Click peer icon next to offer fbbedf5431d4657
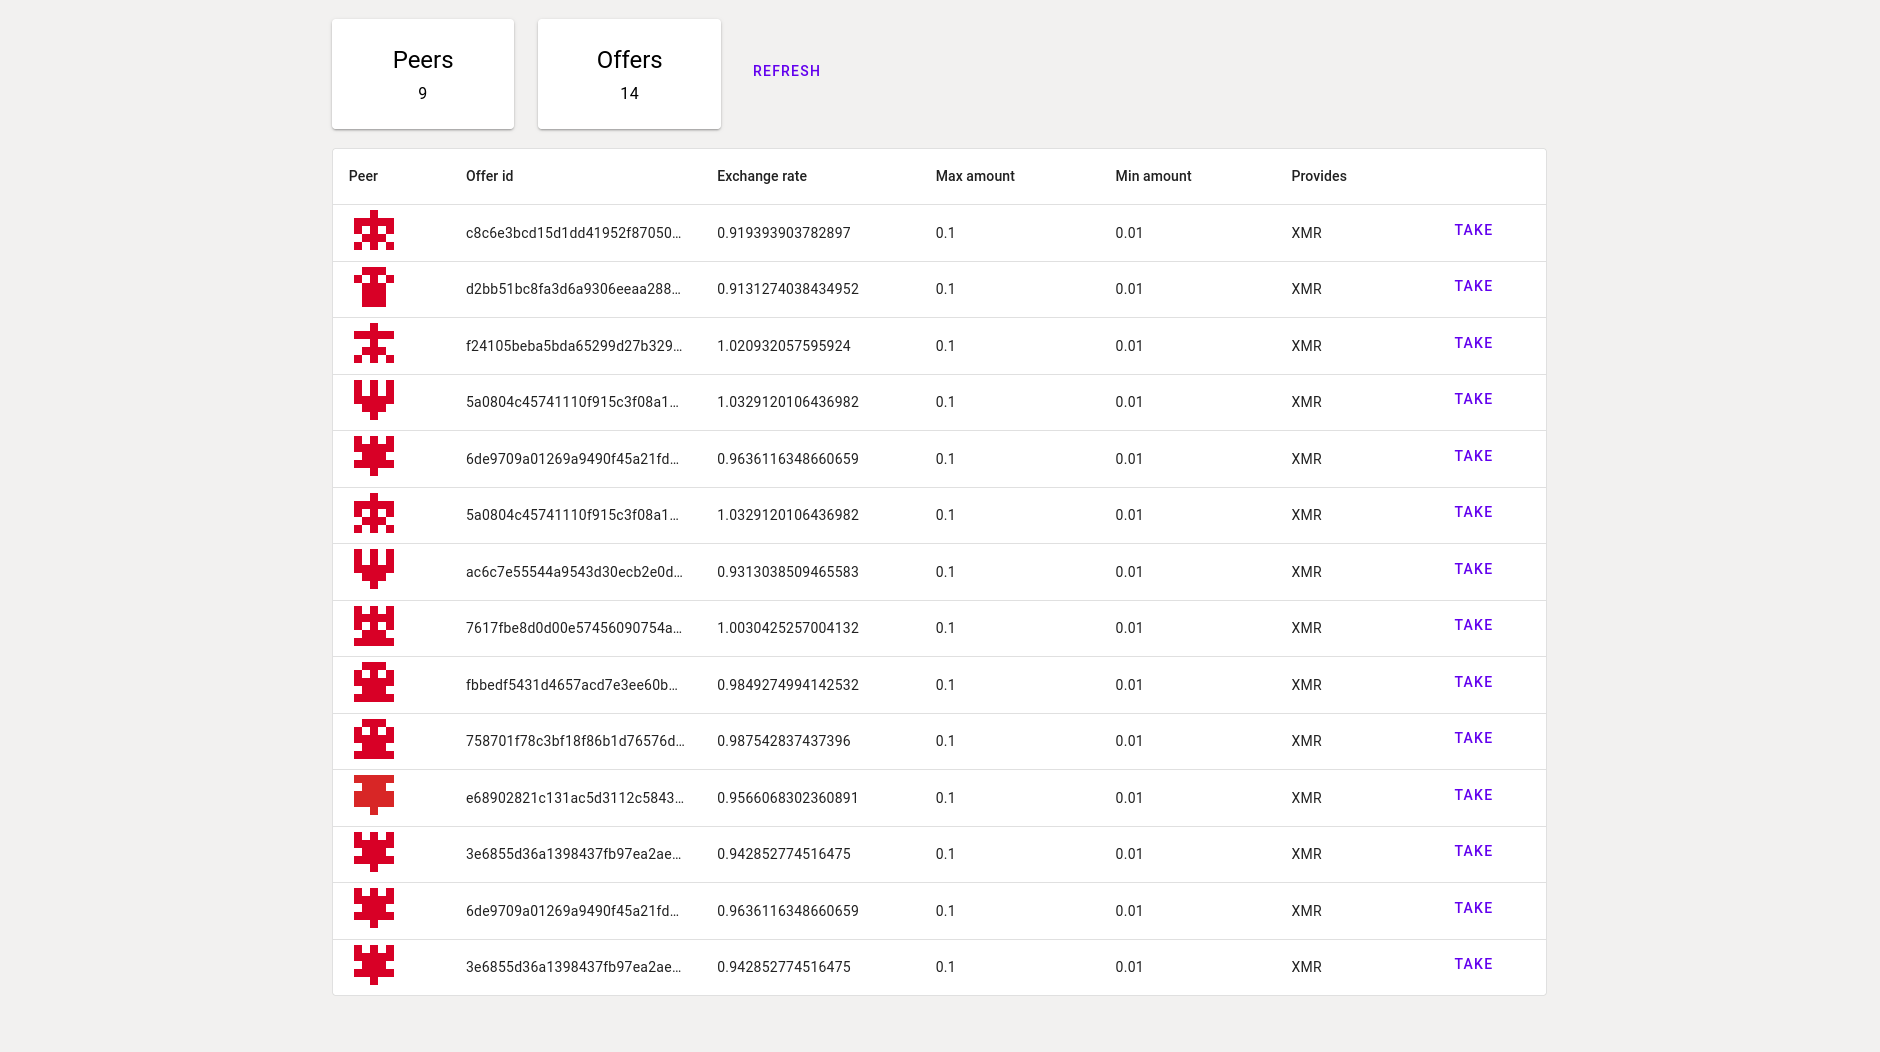Screen dimensions: 1880x1052 (x=373, y=683)
